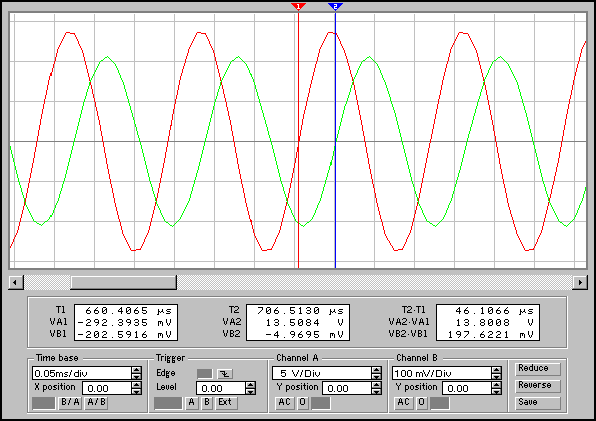
Task: Set trigger source to channel B
Action: (x=207, y=402)
